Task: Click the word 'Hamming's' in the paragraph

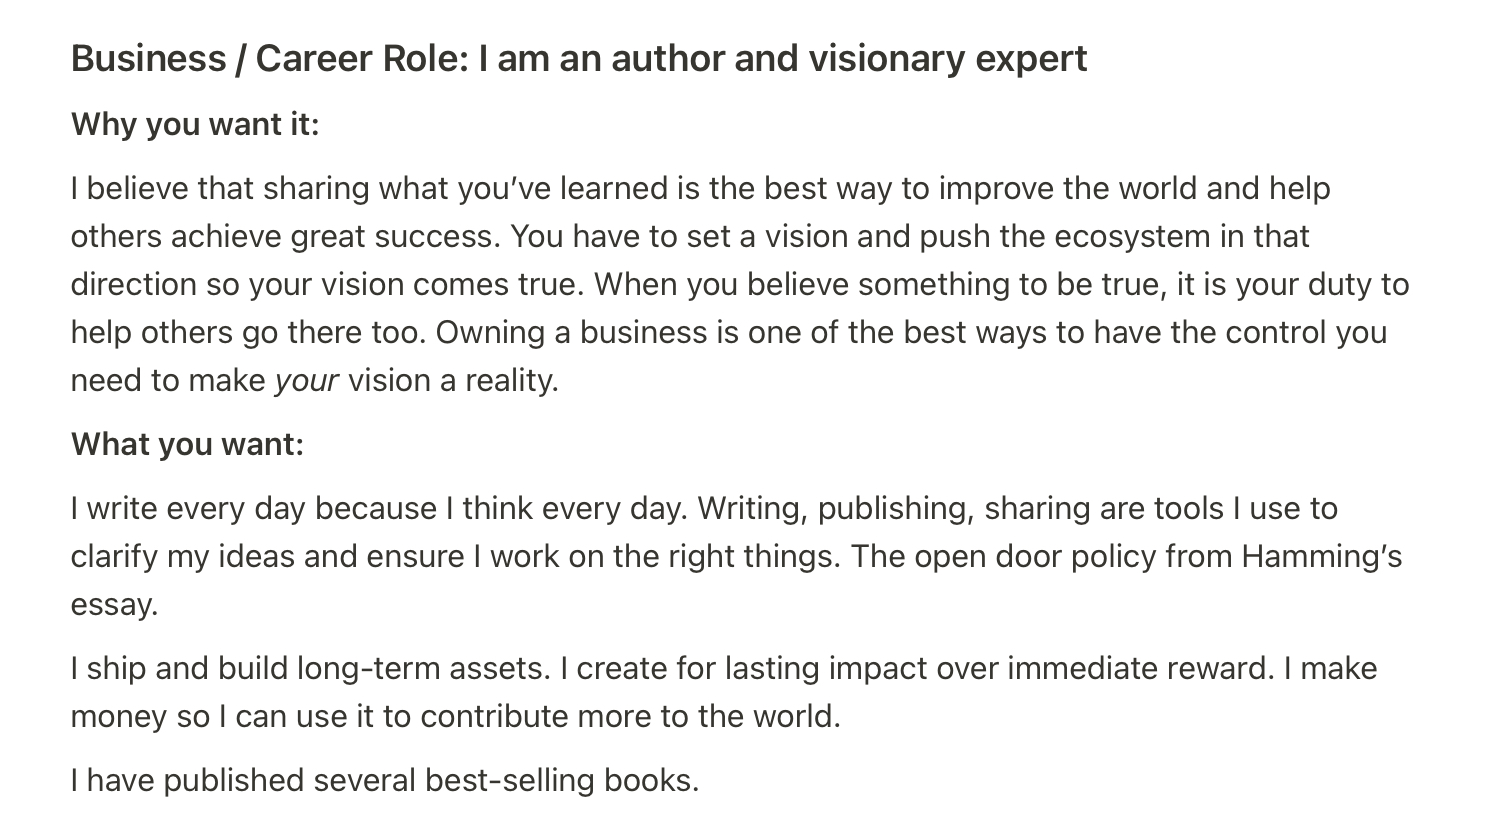Action: (1322, 556)
